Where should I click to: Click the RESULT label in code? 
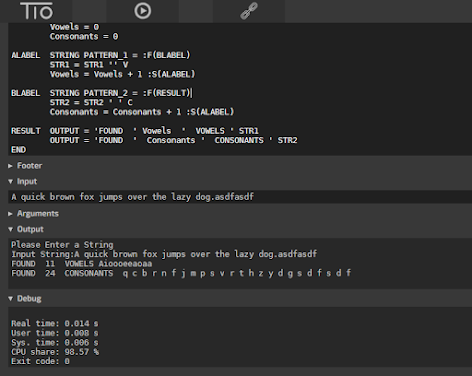26,131
